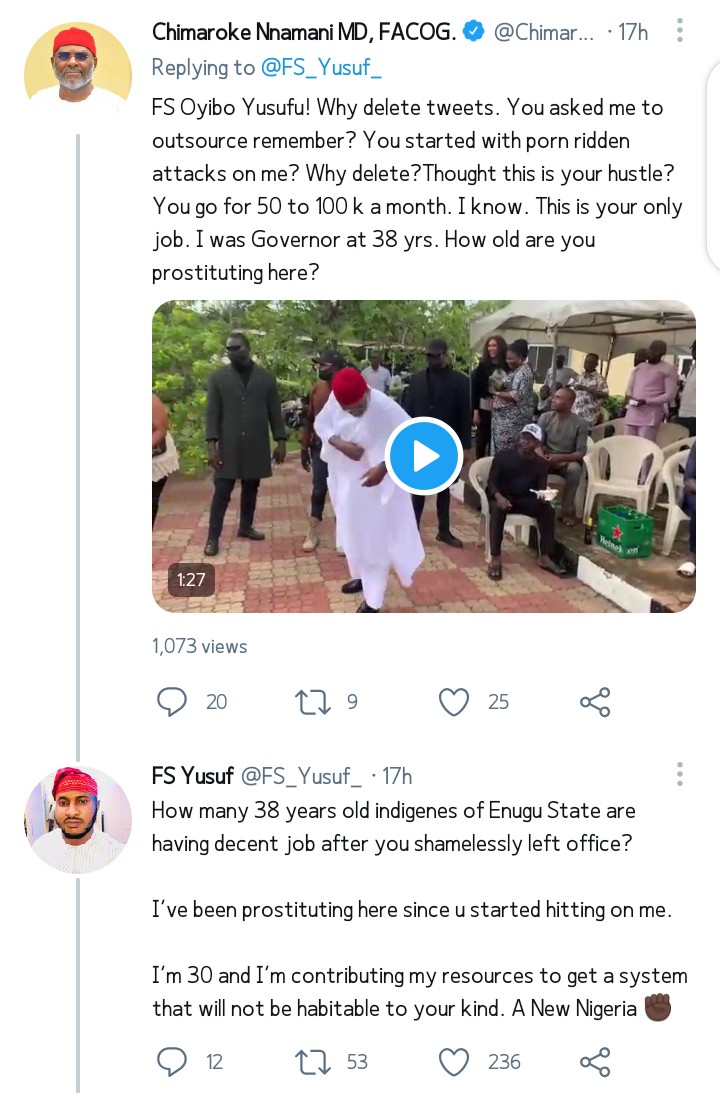Play the embedded tweet video
The image size is (720, 1093).
[423, 456]
